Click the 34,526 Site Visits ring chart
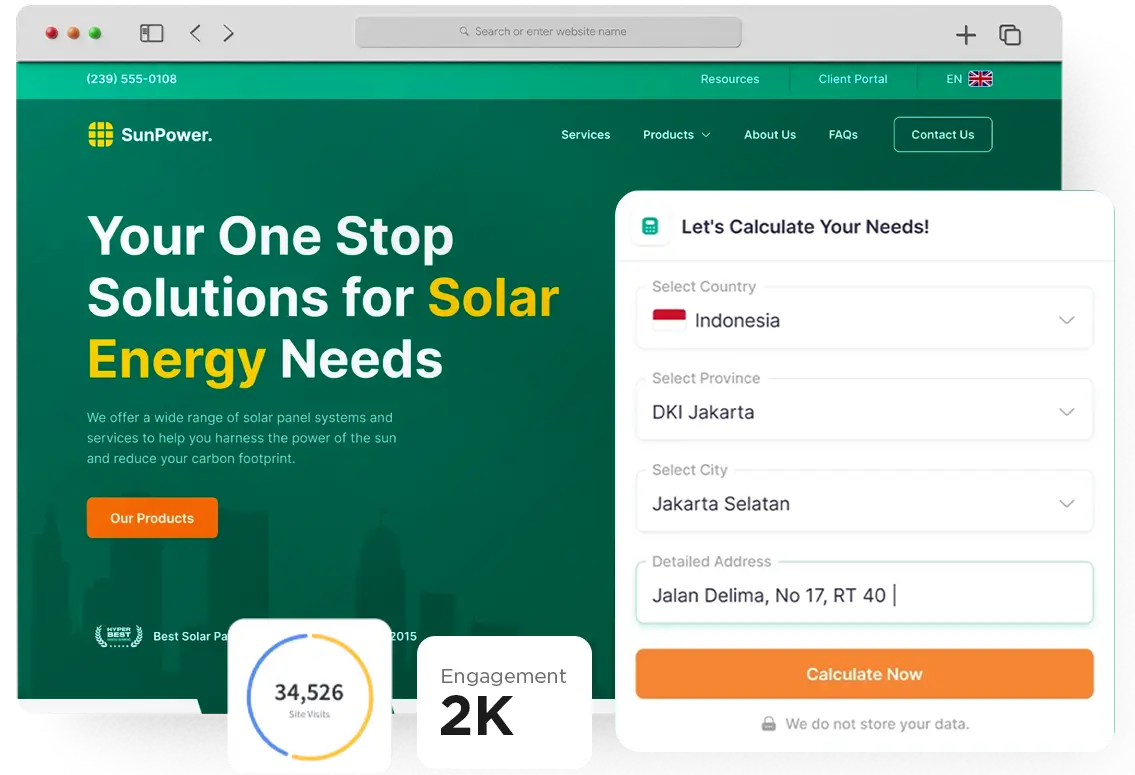The height and width of the screenshot is (775, 1135). [x=310, y=696]
